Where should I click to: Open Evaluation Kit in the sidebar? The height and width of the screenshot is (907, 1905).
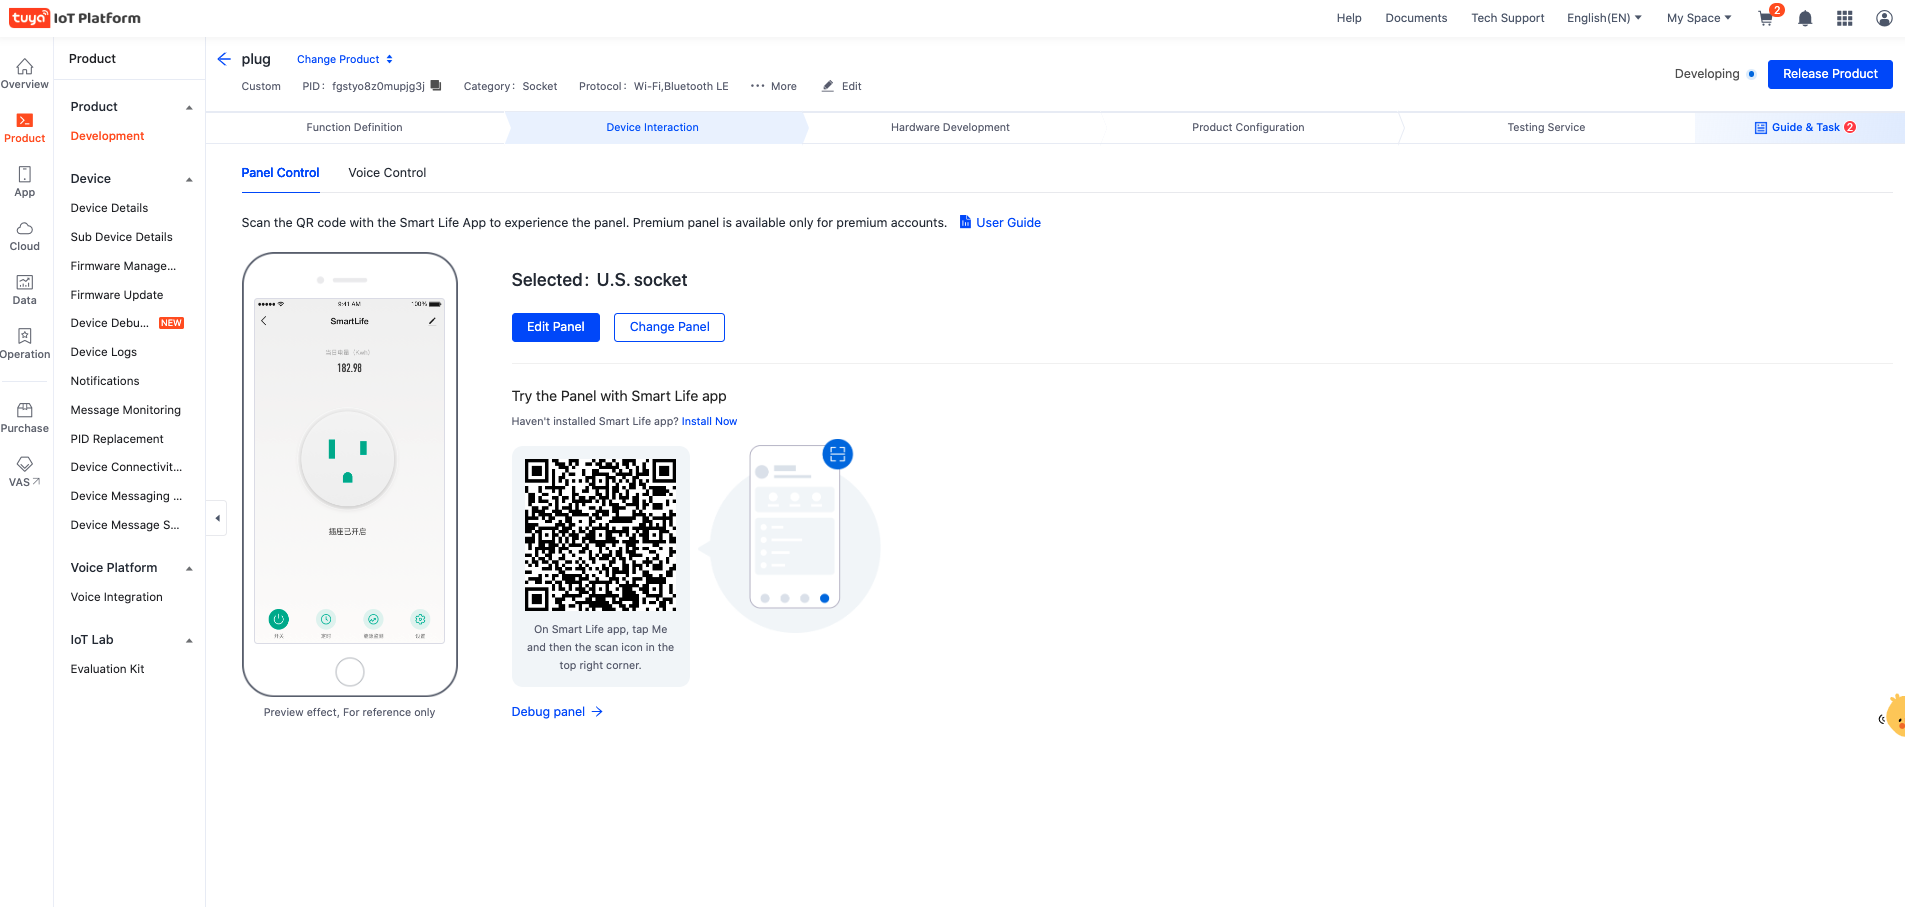(107, 669)
